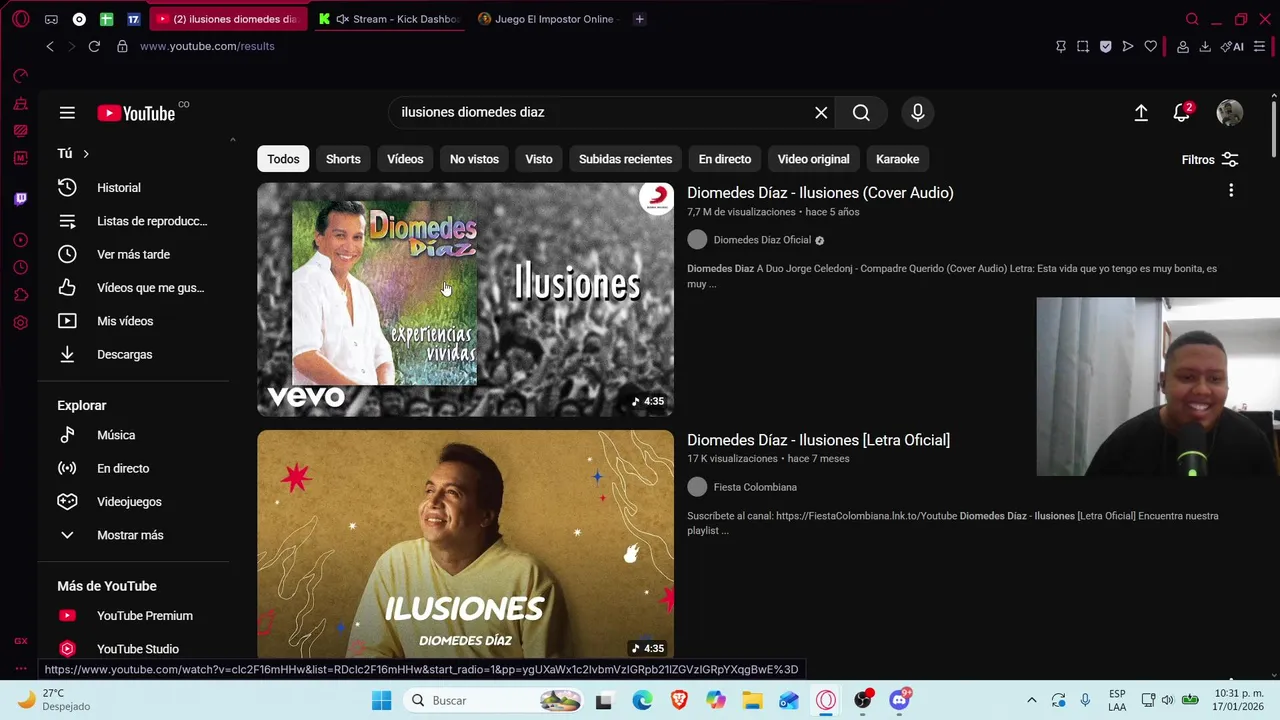Open the YouTube upload/create icon

pyautogui.click(x=1141, y=113)
